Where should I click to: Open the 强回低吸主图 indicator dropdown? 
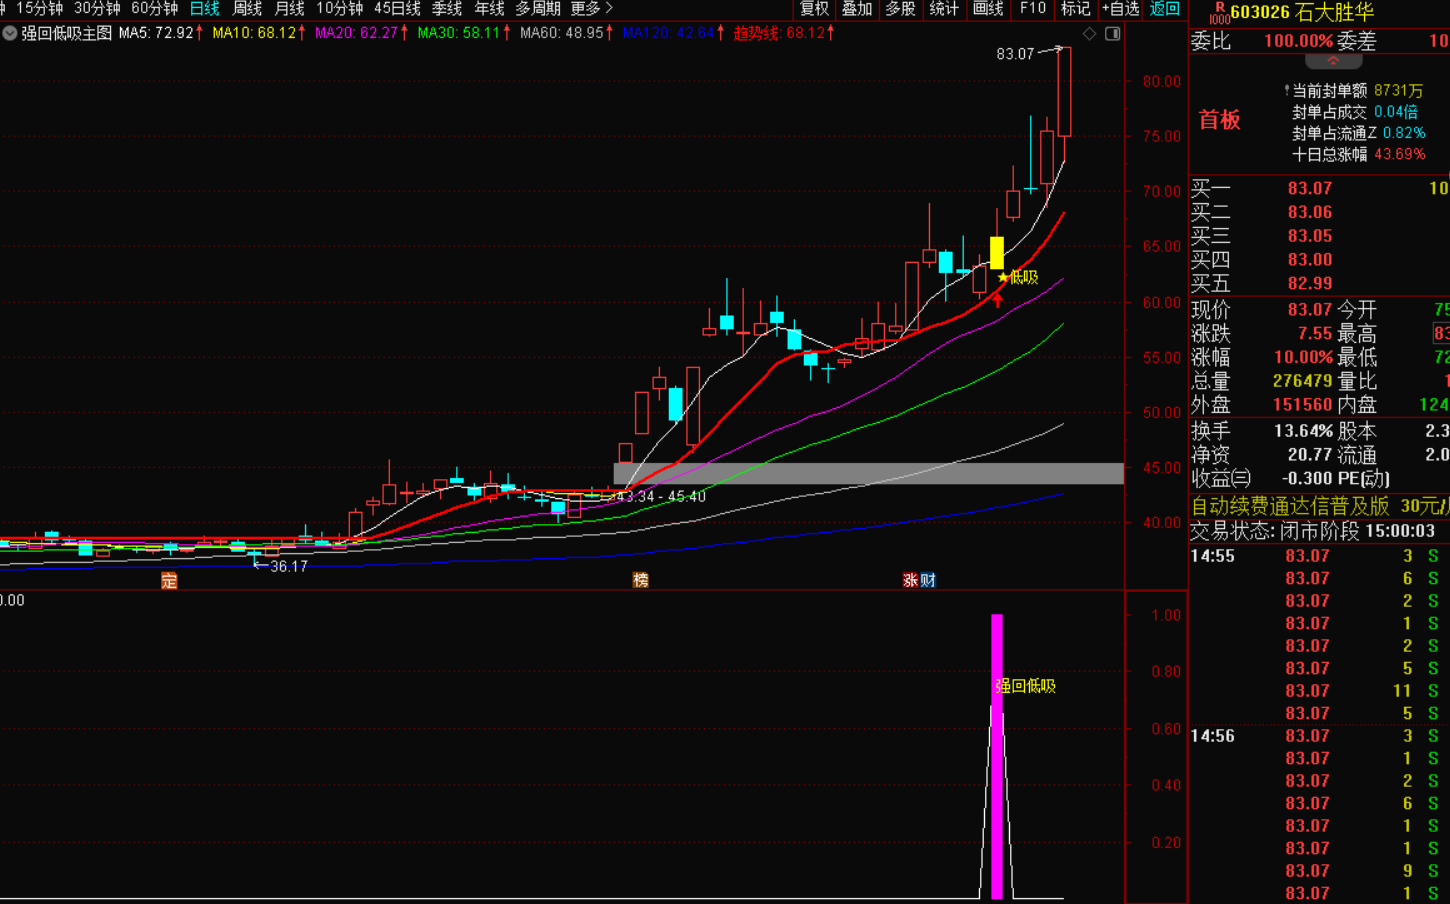tap(10, 33)
